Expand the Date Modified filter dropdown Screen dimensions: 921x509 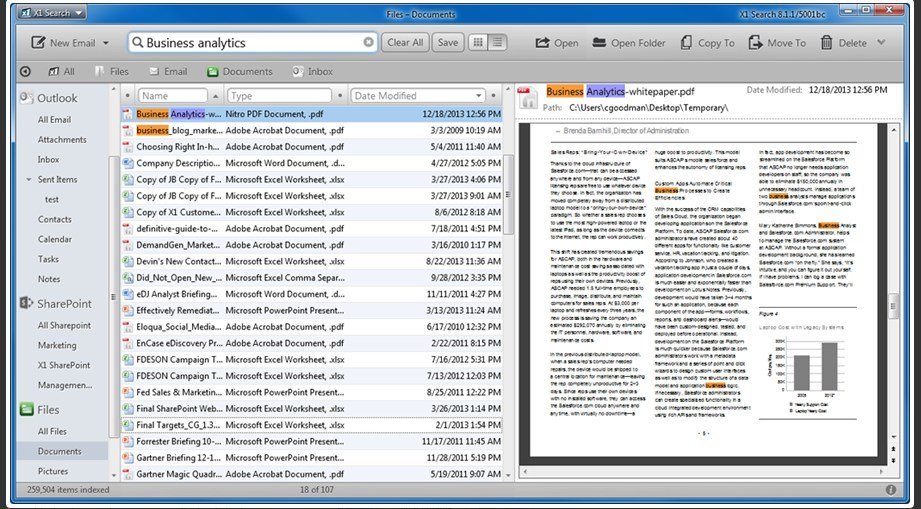click(478, 96)
